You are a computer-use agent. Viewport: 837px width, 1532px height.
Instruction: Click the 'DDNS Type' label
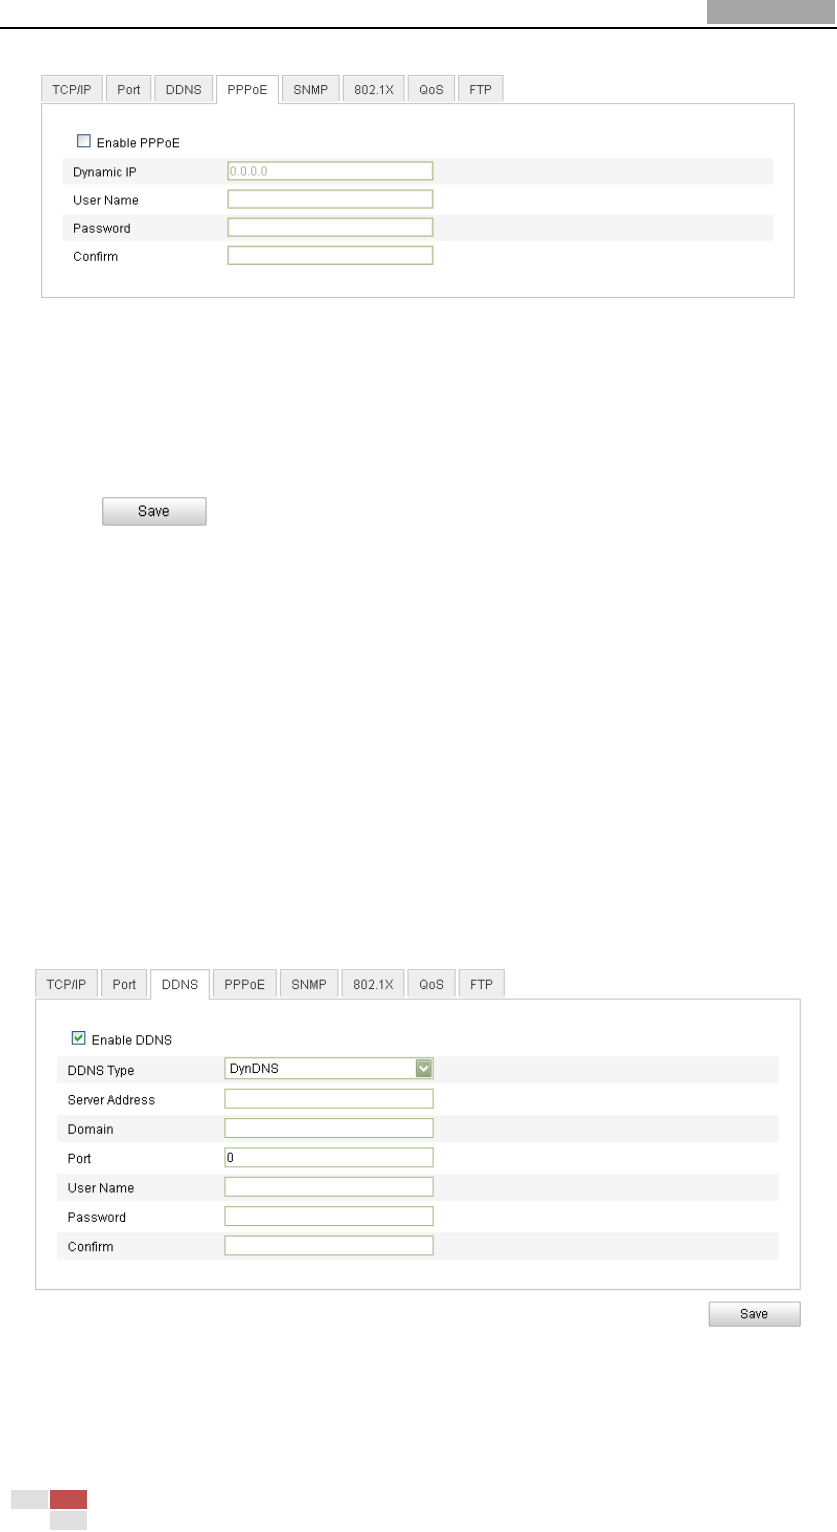click(x=101, y=1070)
